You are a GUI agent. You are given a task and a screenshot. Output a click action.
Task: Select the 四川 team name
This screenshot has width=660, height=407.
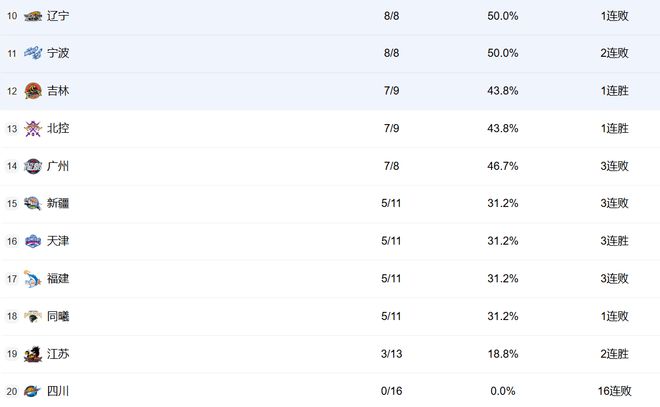pos(58,391)
